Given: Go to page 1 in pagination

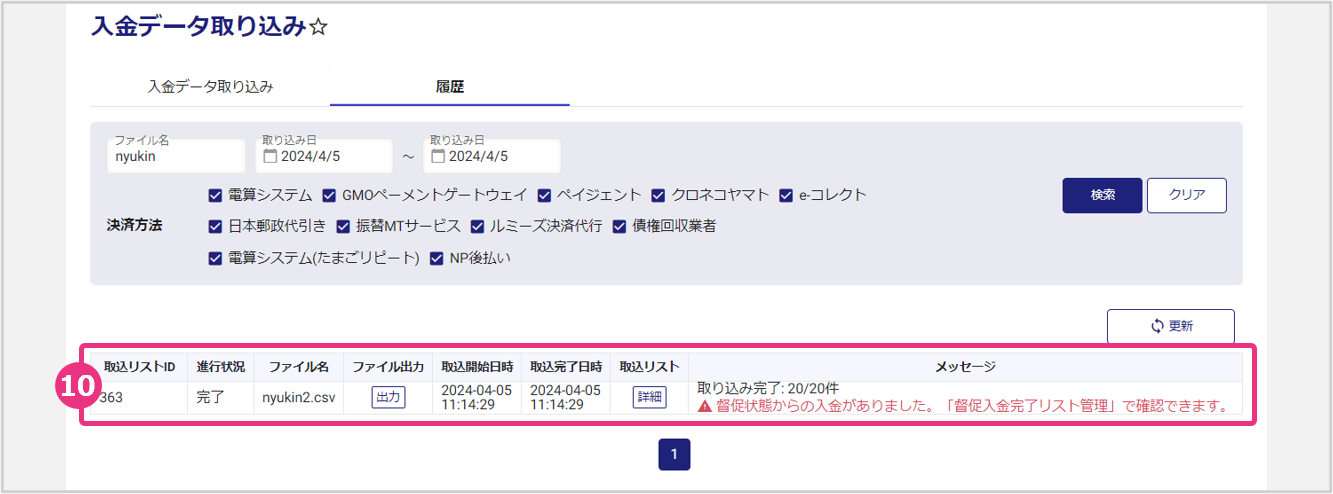Looking at the screenshot, I should [x=674, y=455].
